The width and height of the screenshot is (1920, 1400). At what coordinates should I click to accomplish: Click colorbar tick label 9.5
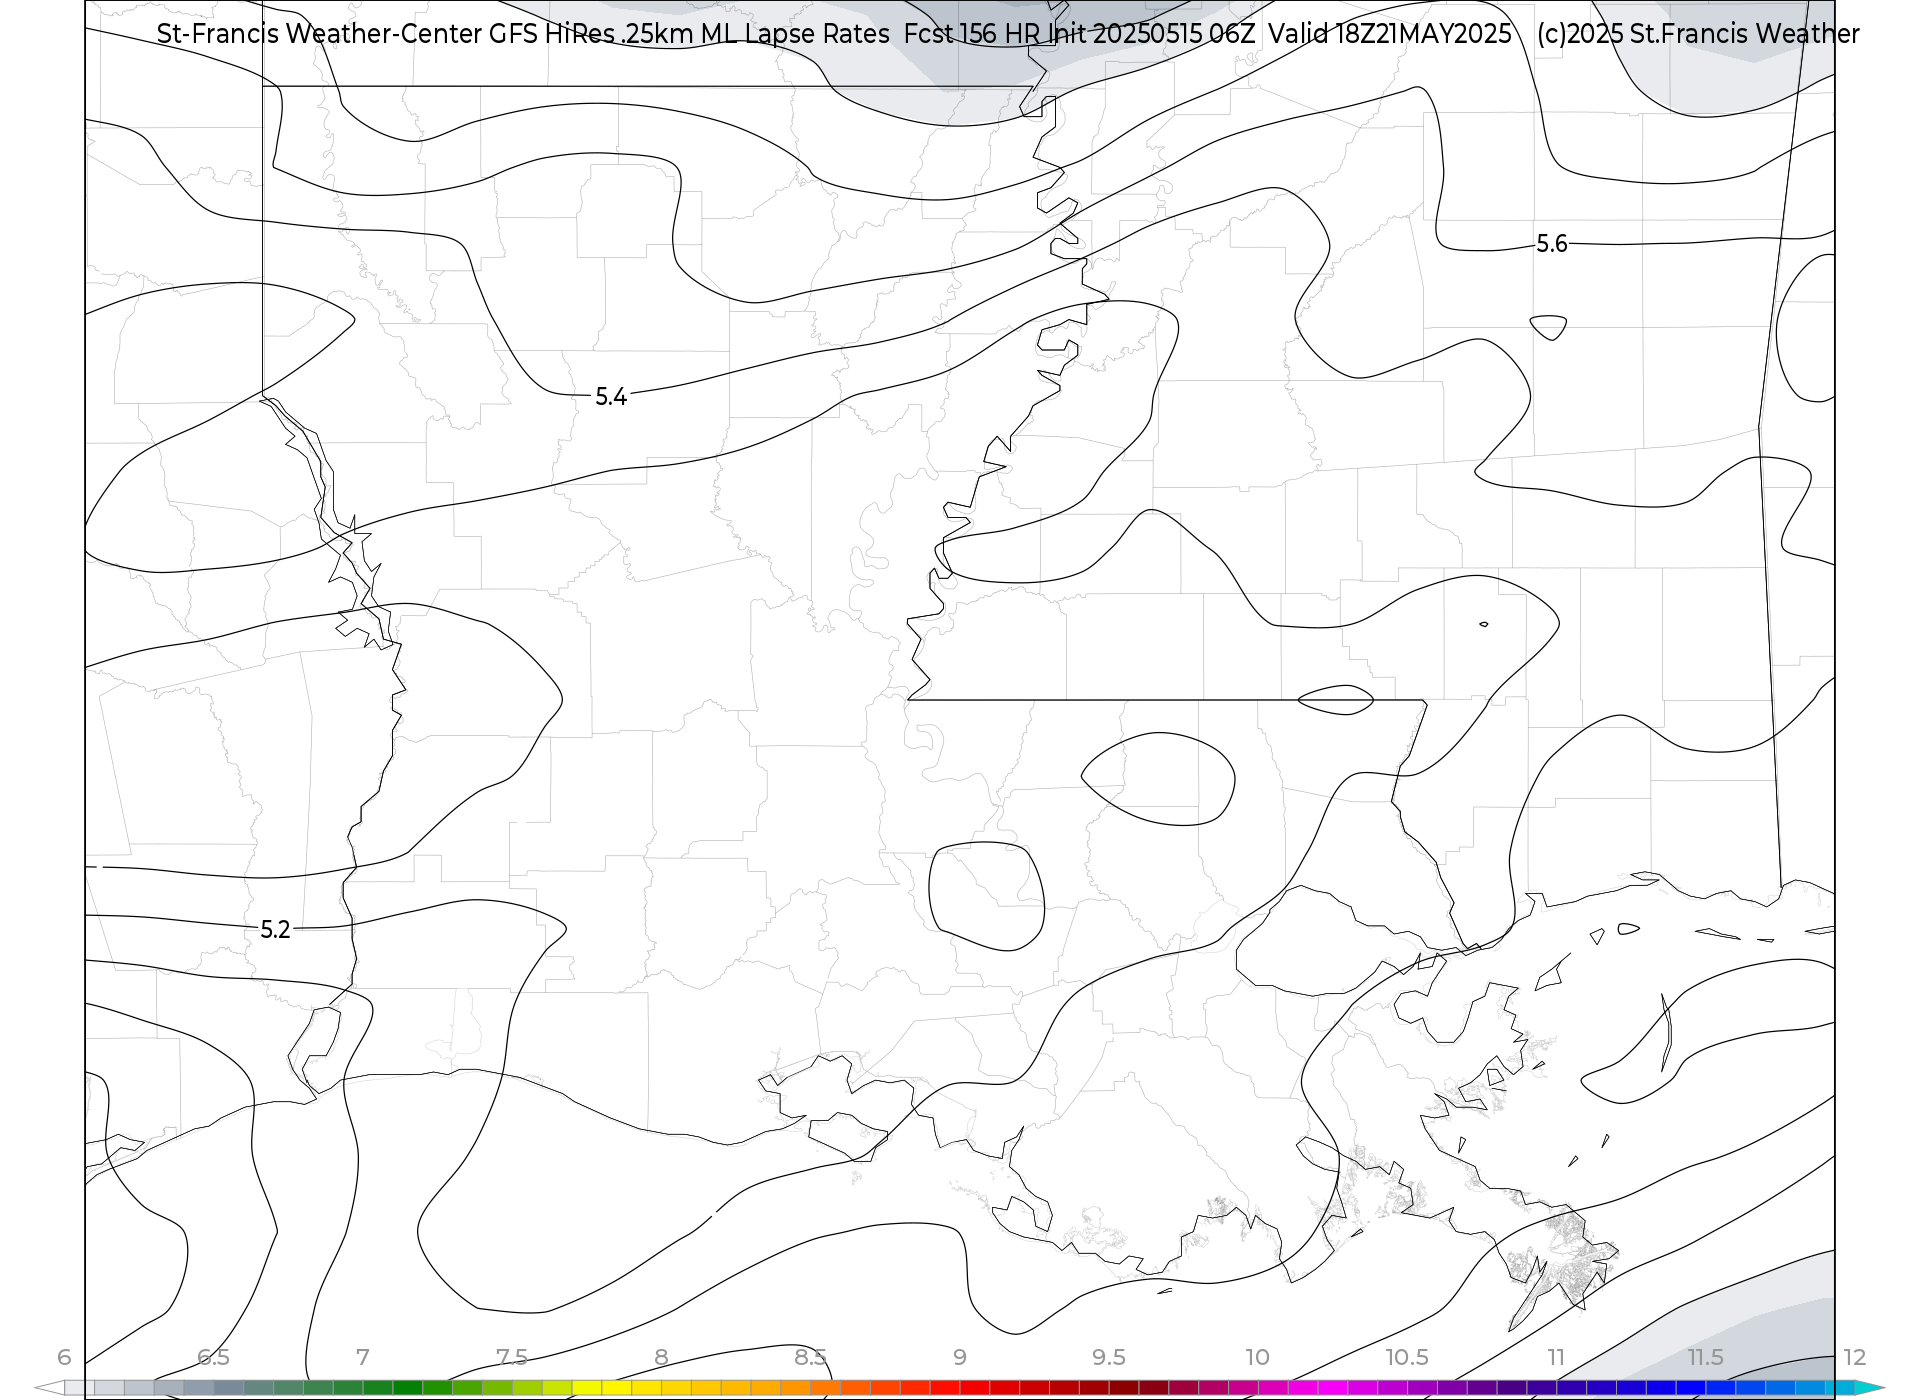(x=1109, y=1357)
